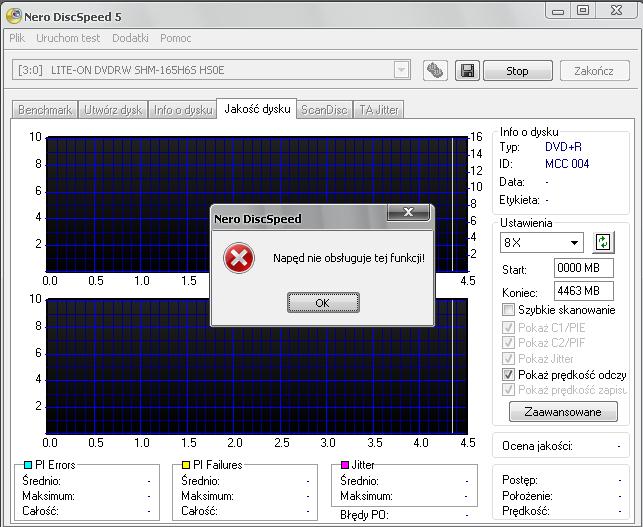
Task: Click the green refresh disc info icon
Action: click(x=603, y=242)
